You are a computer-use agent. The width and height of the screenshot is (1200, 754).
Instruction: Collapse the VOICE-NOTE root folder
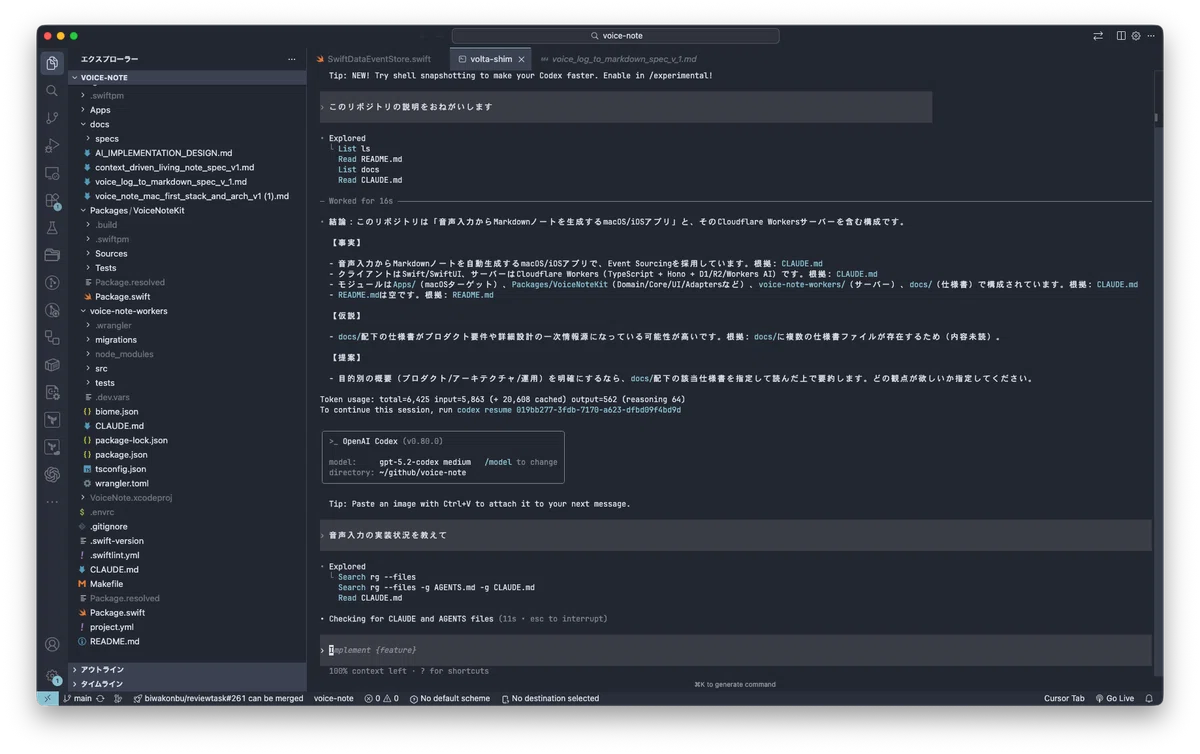click(x=188, y=77)
